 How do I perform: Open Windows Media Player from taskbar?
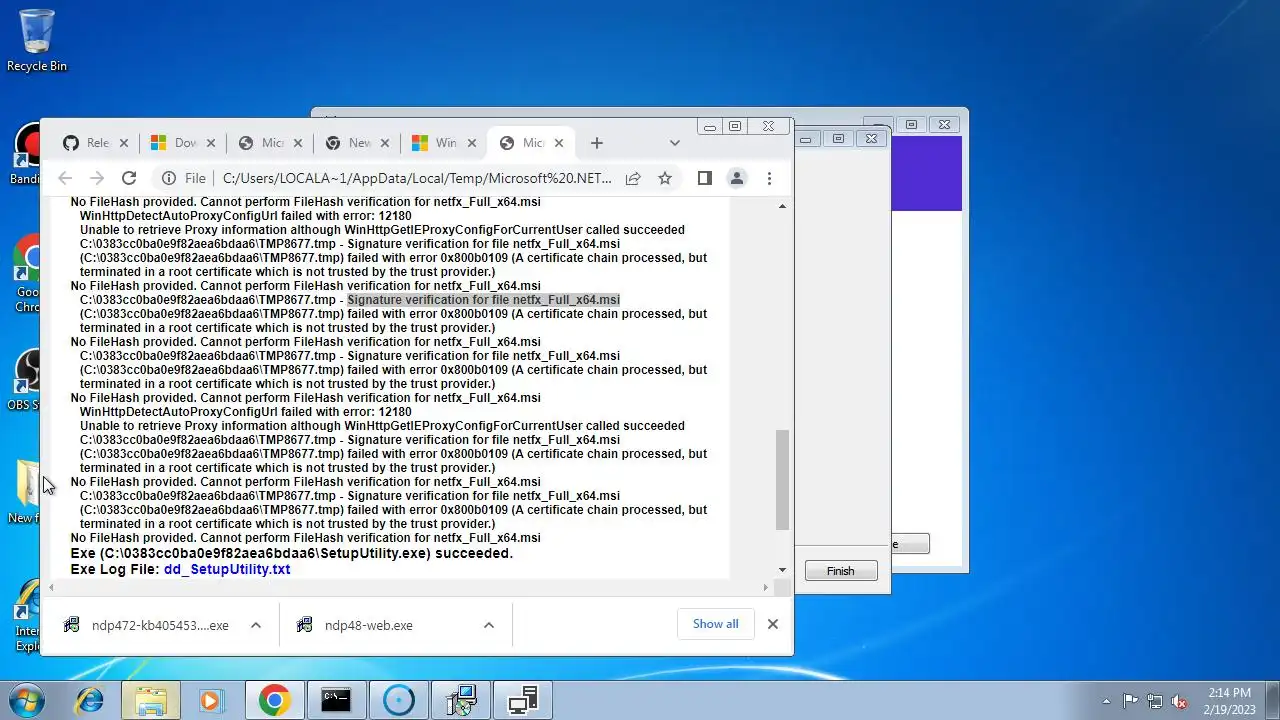(x=211, y=700)
